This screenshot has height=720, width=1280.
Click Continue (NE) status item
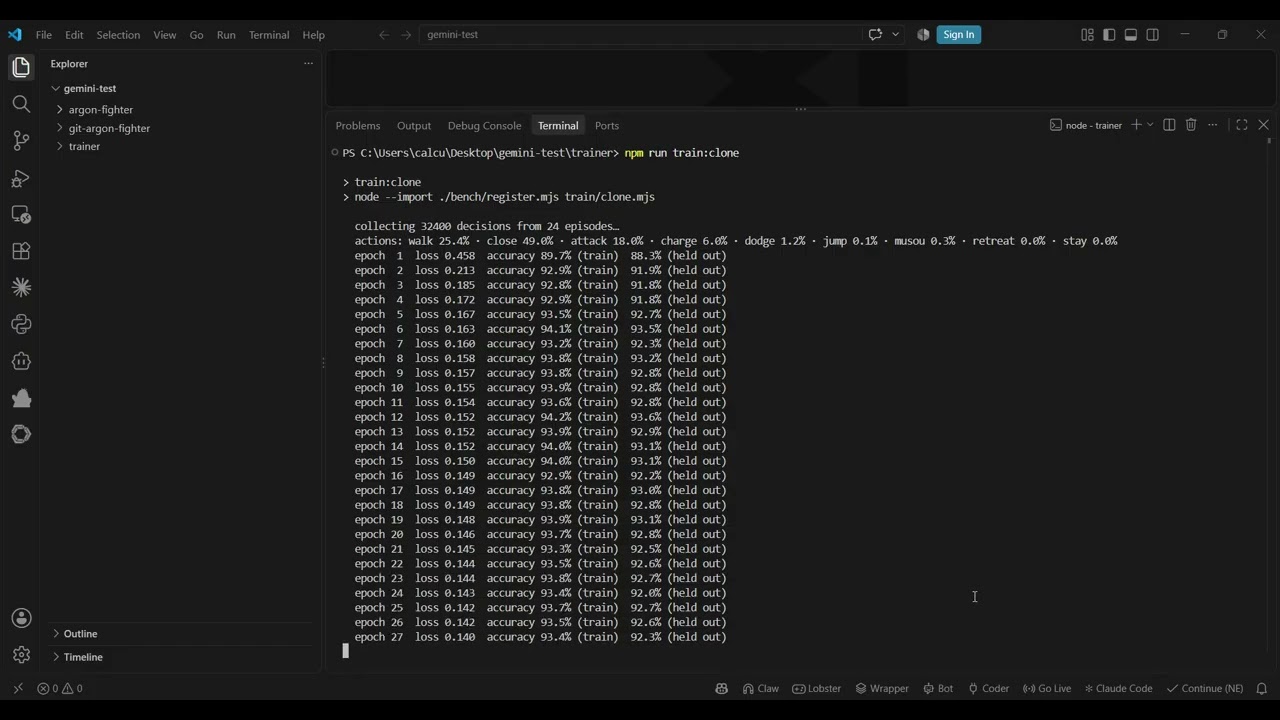point(1205,688)
